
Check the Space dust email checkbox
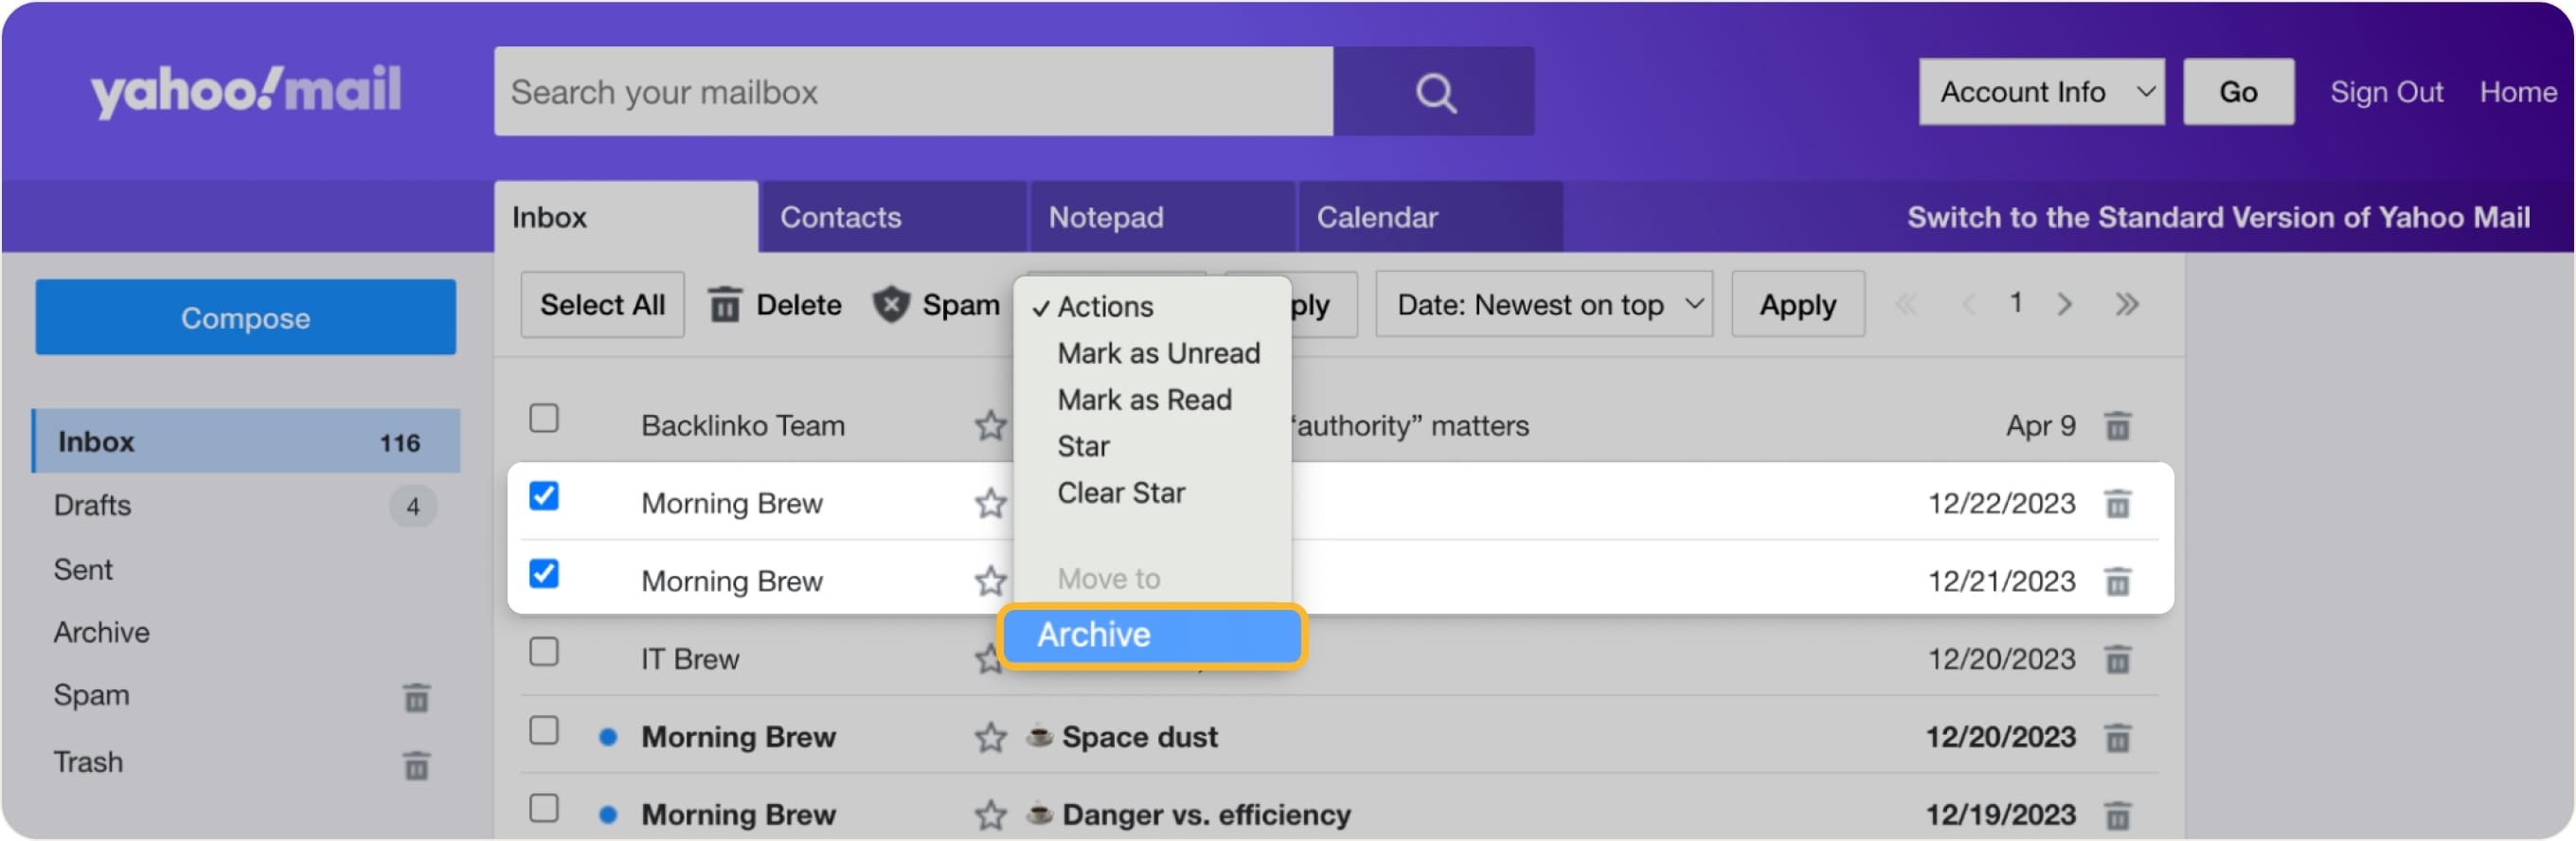544,731
